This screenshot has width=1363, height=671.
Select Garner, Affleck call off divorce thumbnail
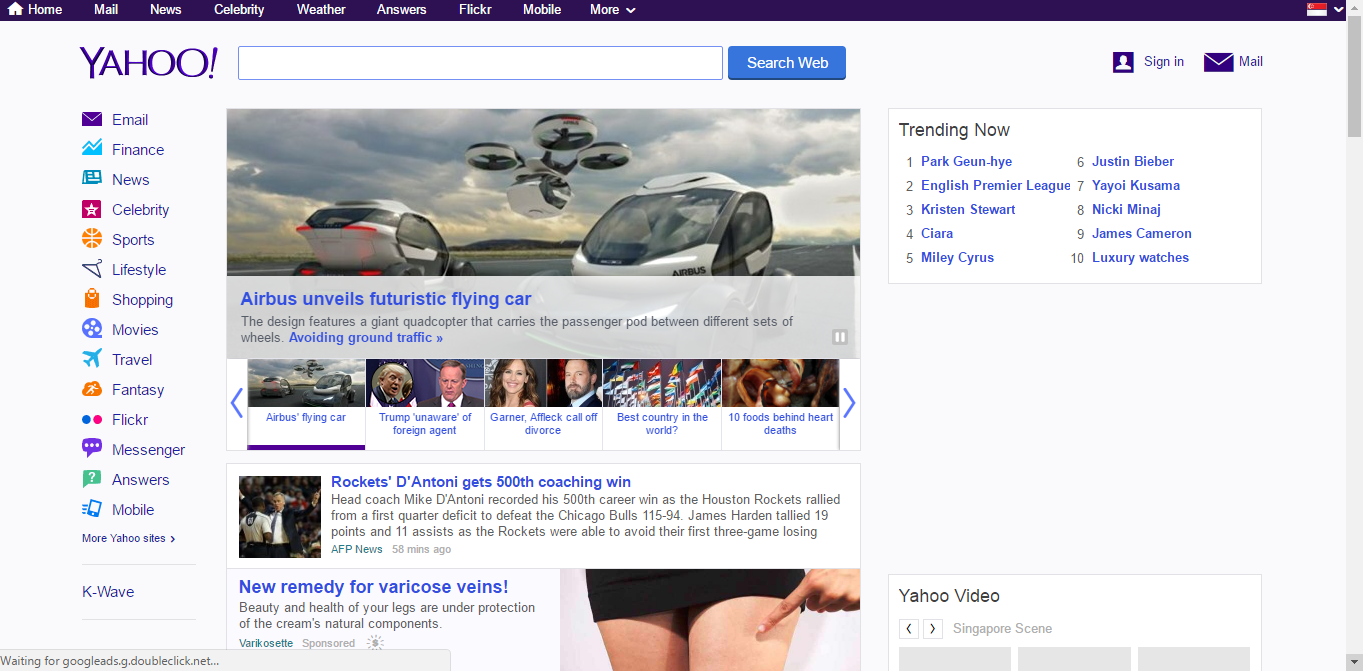(543, 404)
